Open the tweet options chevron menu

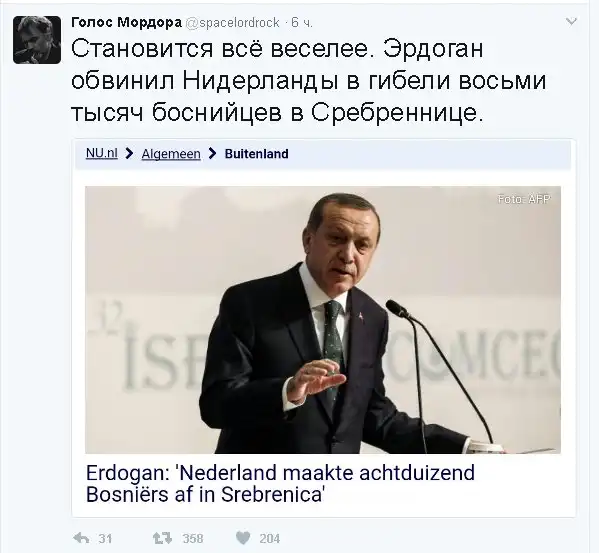point(571,21)
